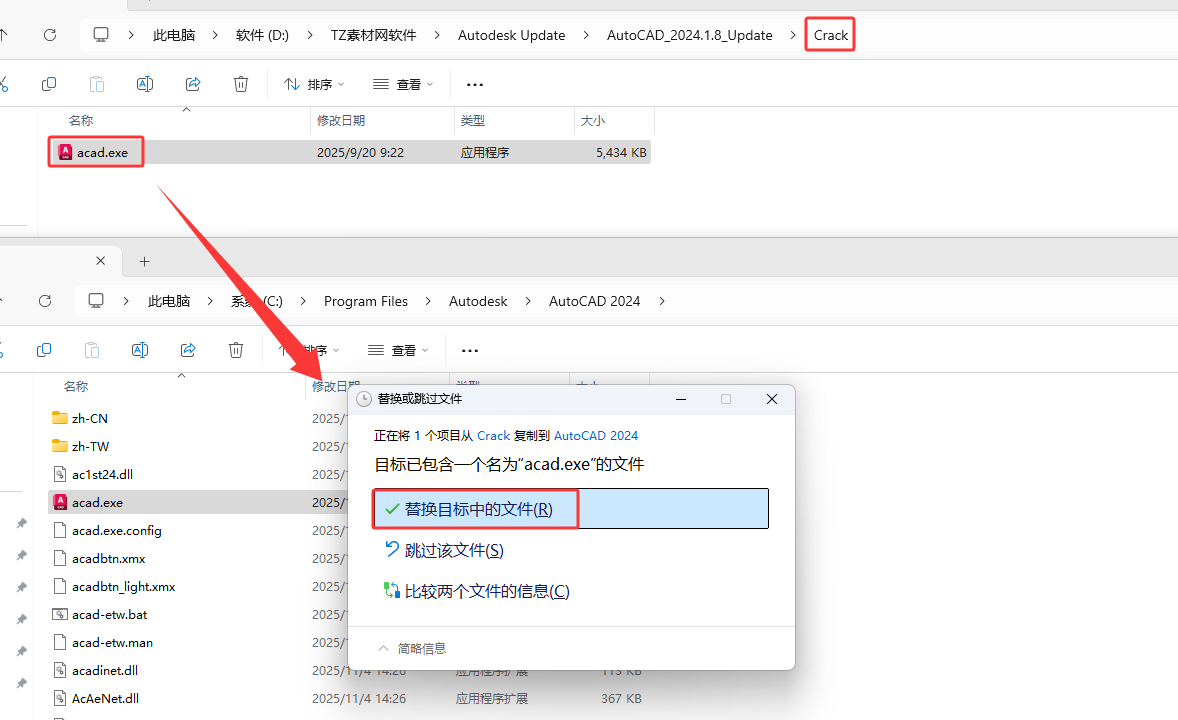Go to Autodesk Update breadcrumb
Image resolution: width=1178 pixels, height=720 pixels.
(512, 35)
